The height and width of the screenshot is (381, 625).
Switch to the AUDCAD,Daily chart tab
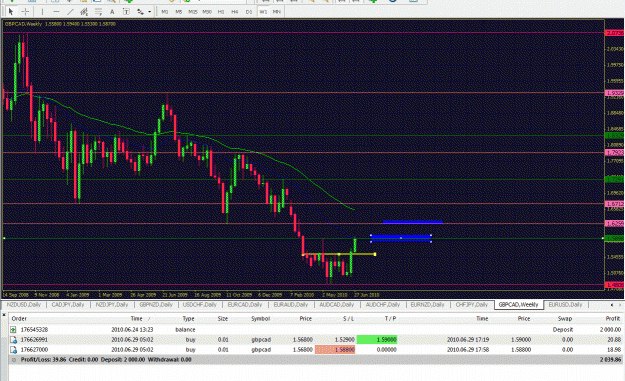(x=337, y=304)
